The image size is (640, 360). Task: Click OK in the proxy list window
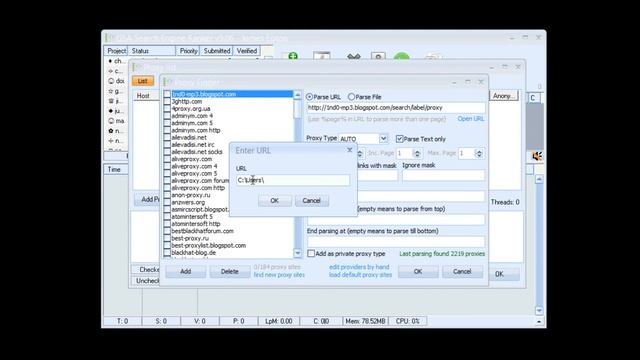pyautogui.click(x=500, y=274)
